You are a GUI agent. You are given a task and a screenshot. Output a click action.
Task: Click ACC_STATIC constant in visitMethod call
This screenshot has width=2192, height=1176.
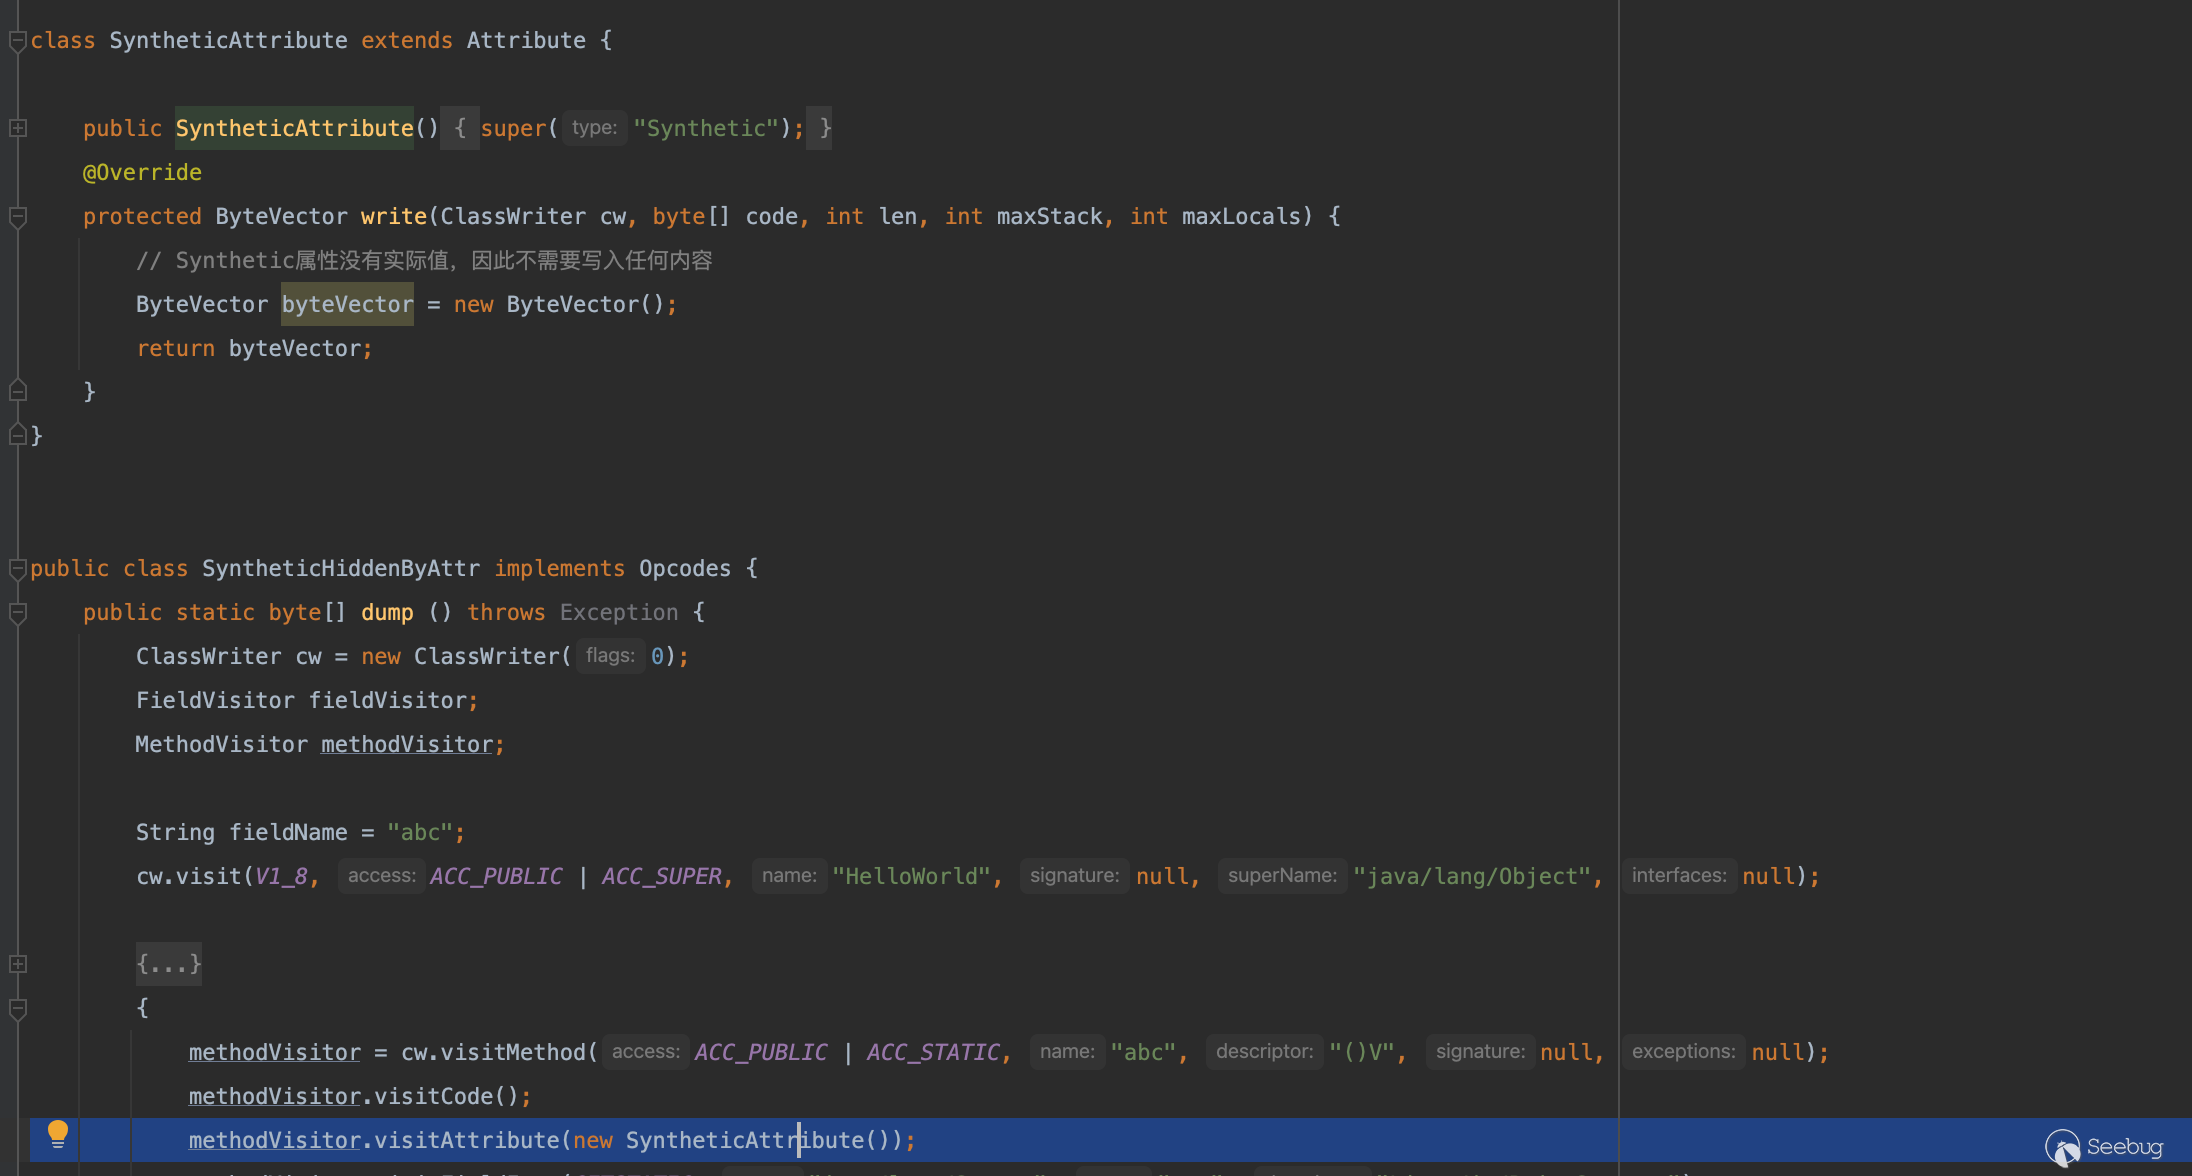point(932,1052)
